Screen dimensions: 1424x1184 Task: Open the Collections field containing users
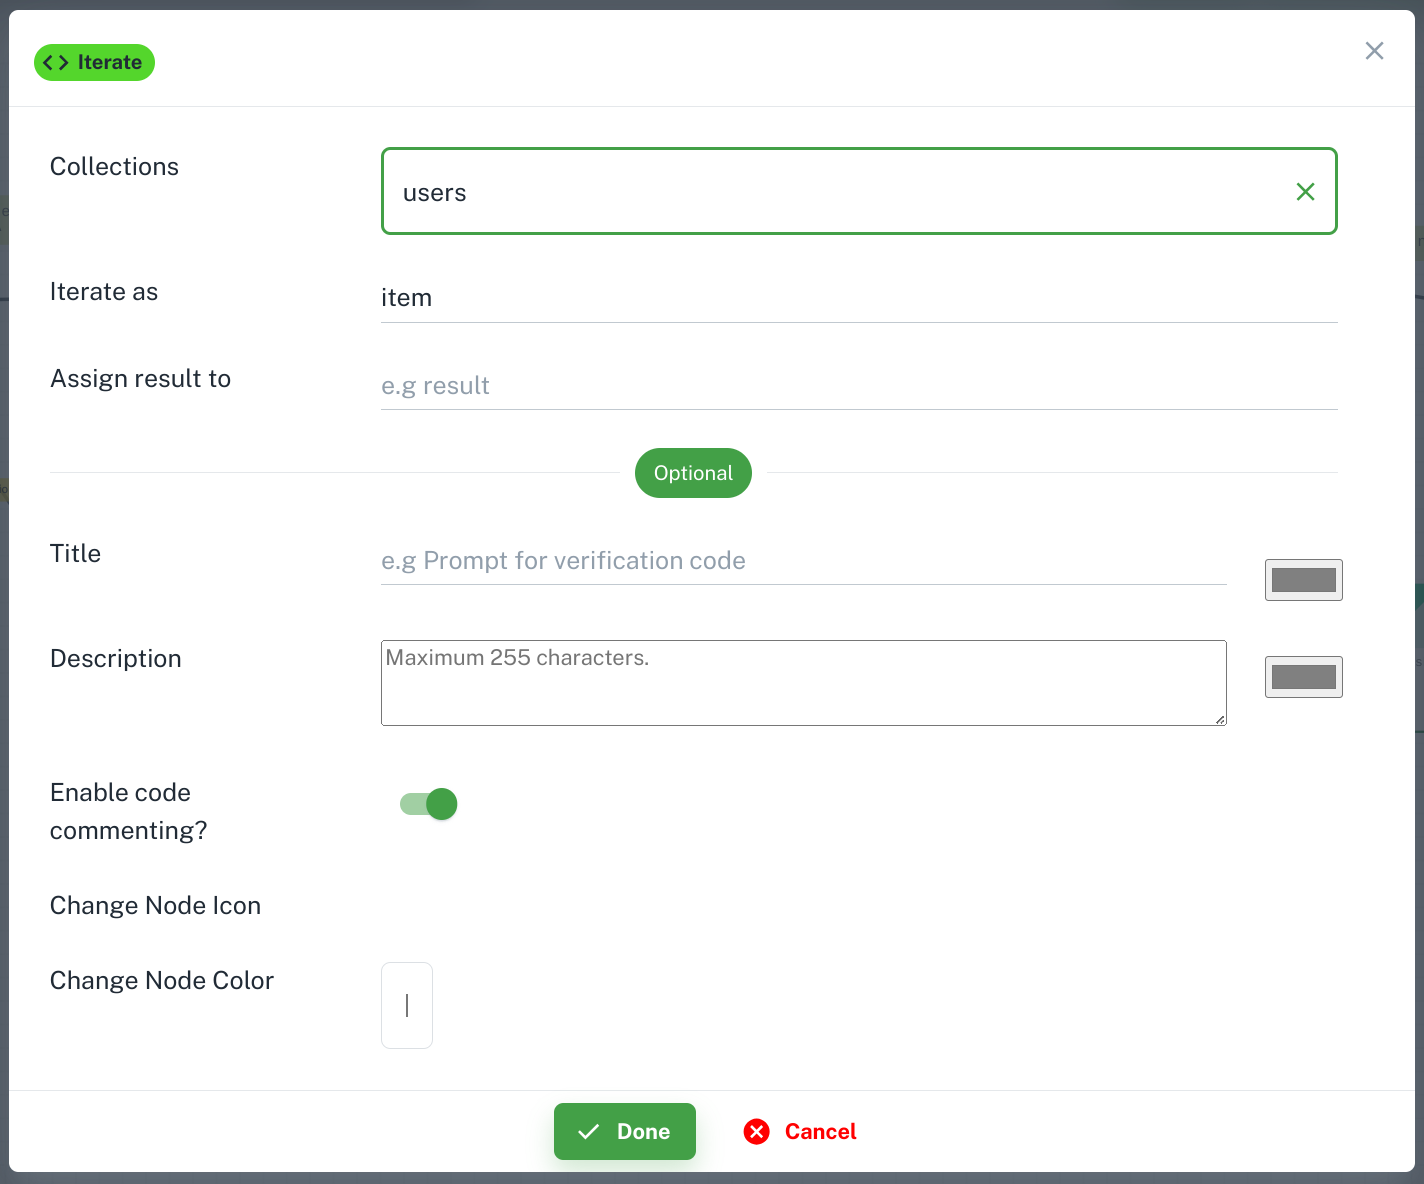[x=859, y=191]
